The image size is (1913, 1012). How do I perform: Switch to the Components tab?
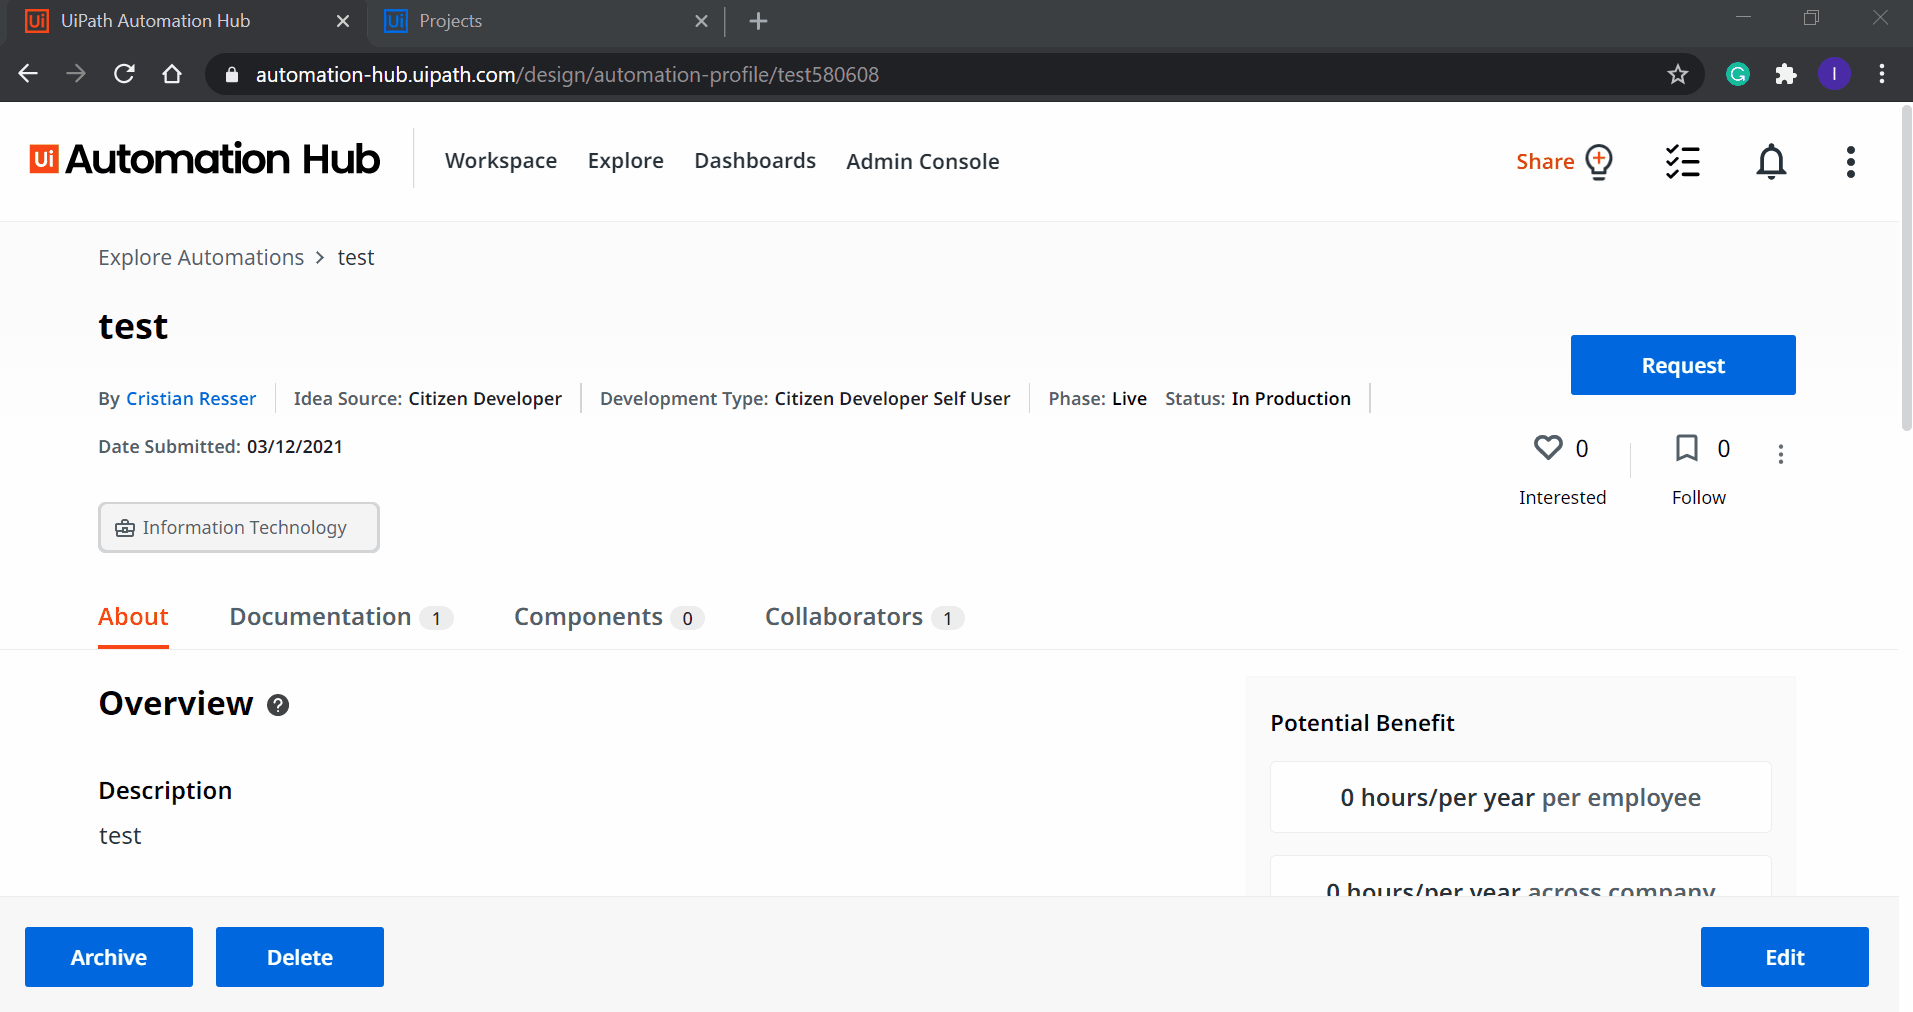tap(609, 617)
